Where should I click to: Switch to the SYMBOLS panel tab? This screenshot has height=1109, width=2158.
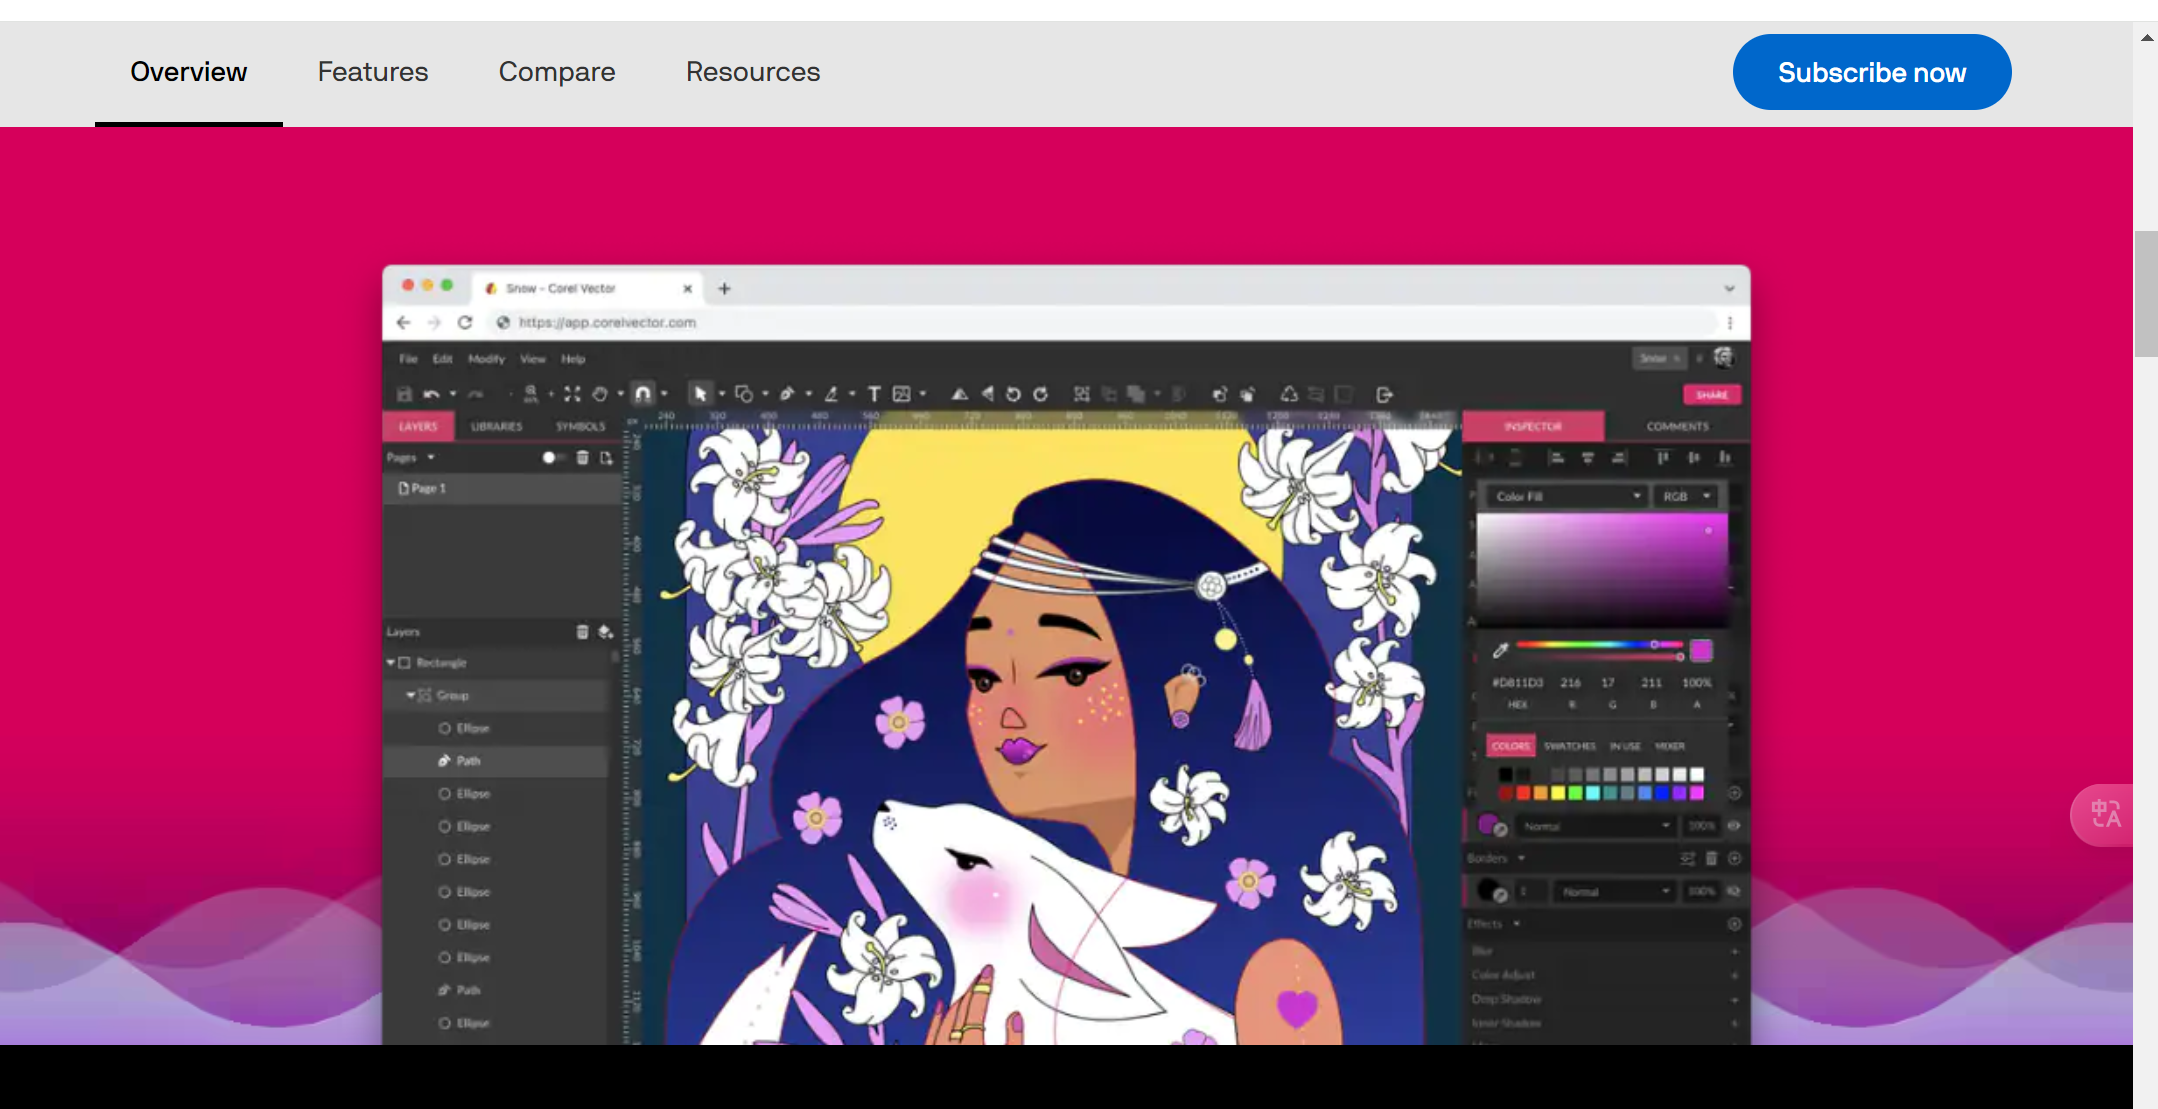[580, 426]
